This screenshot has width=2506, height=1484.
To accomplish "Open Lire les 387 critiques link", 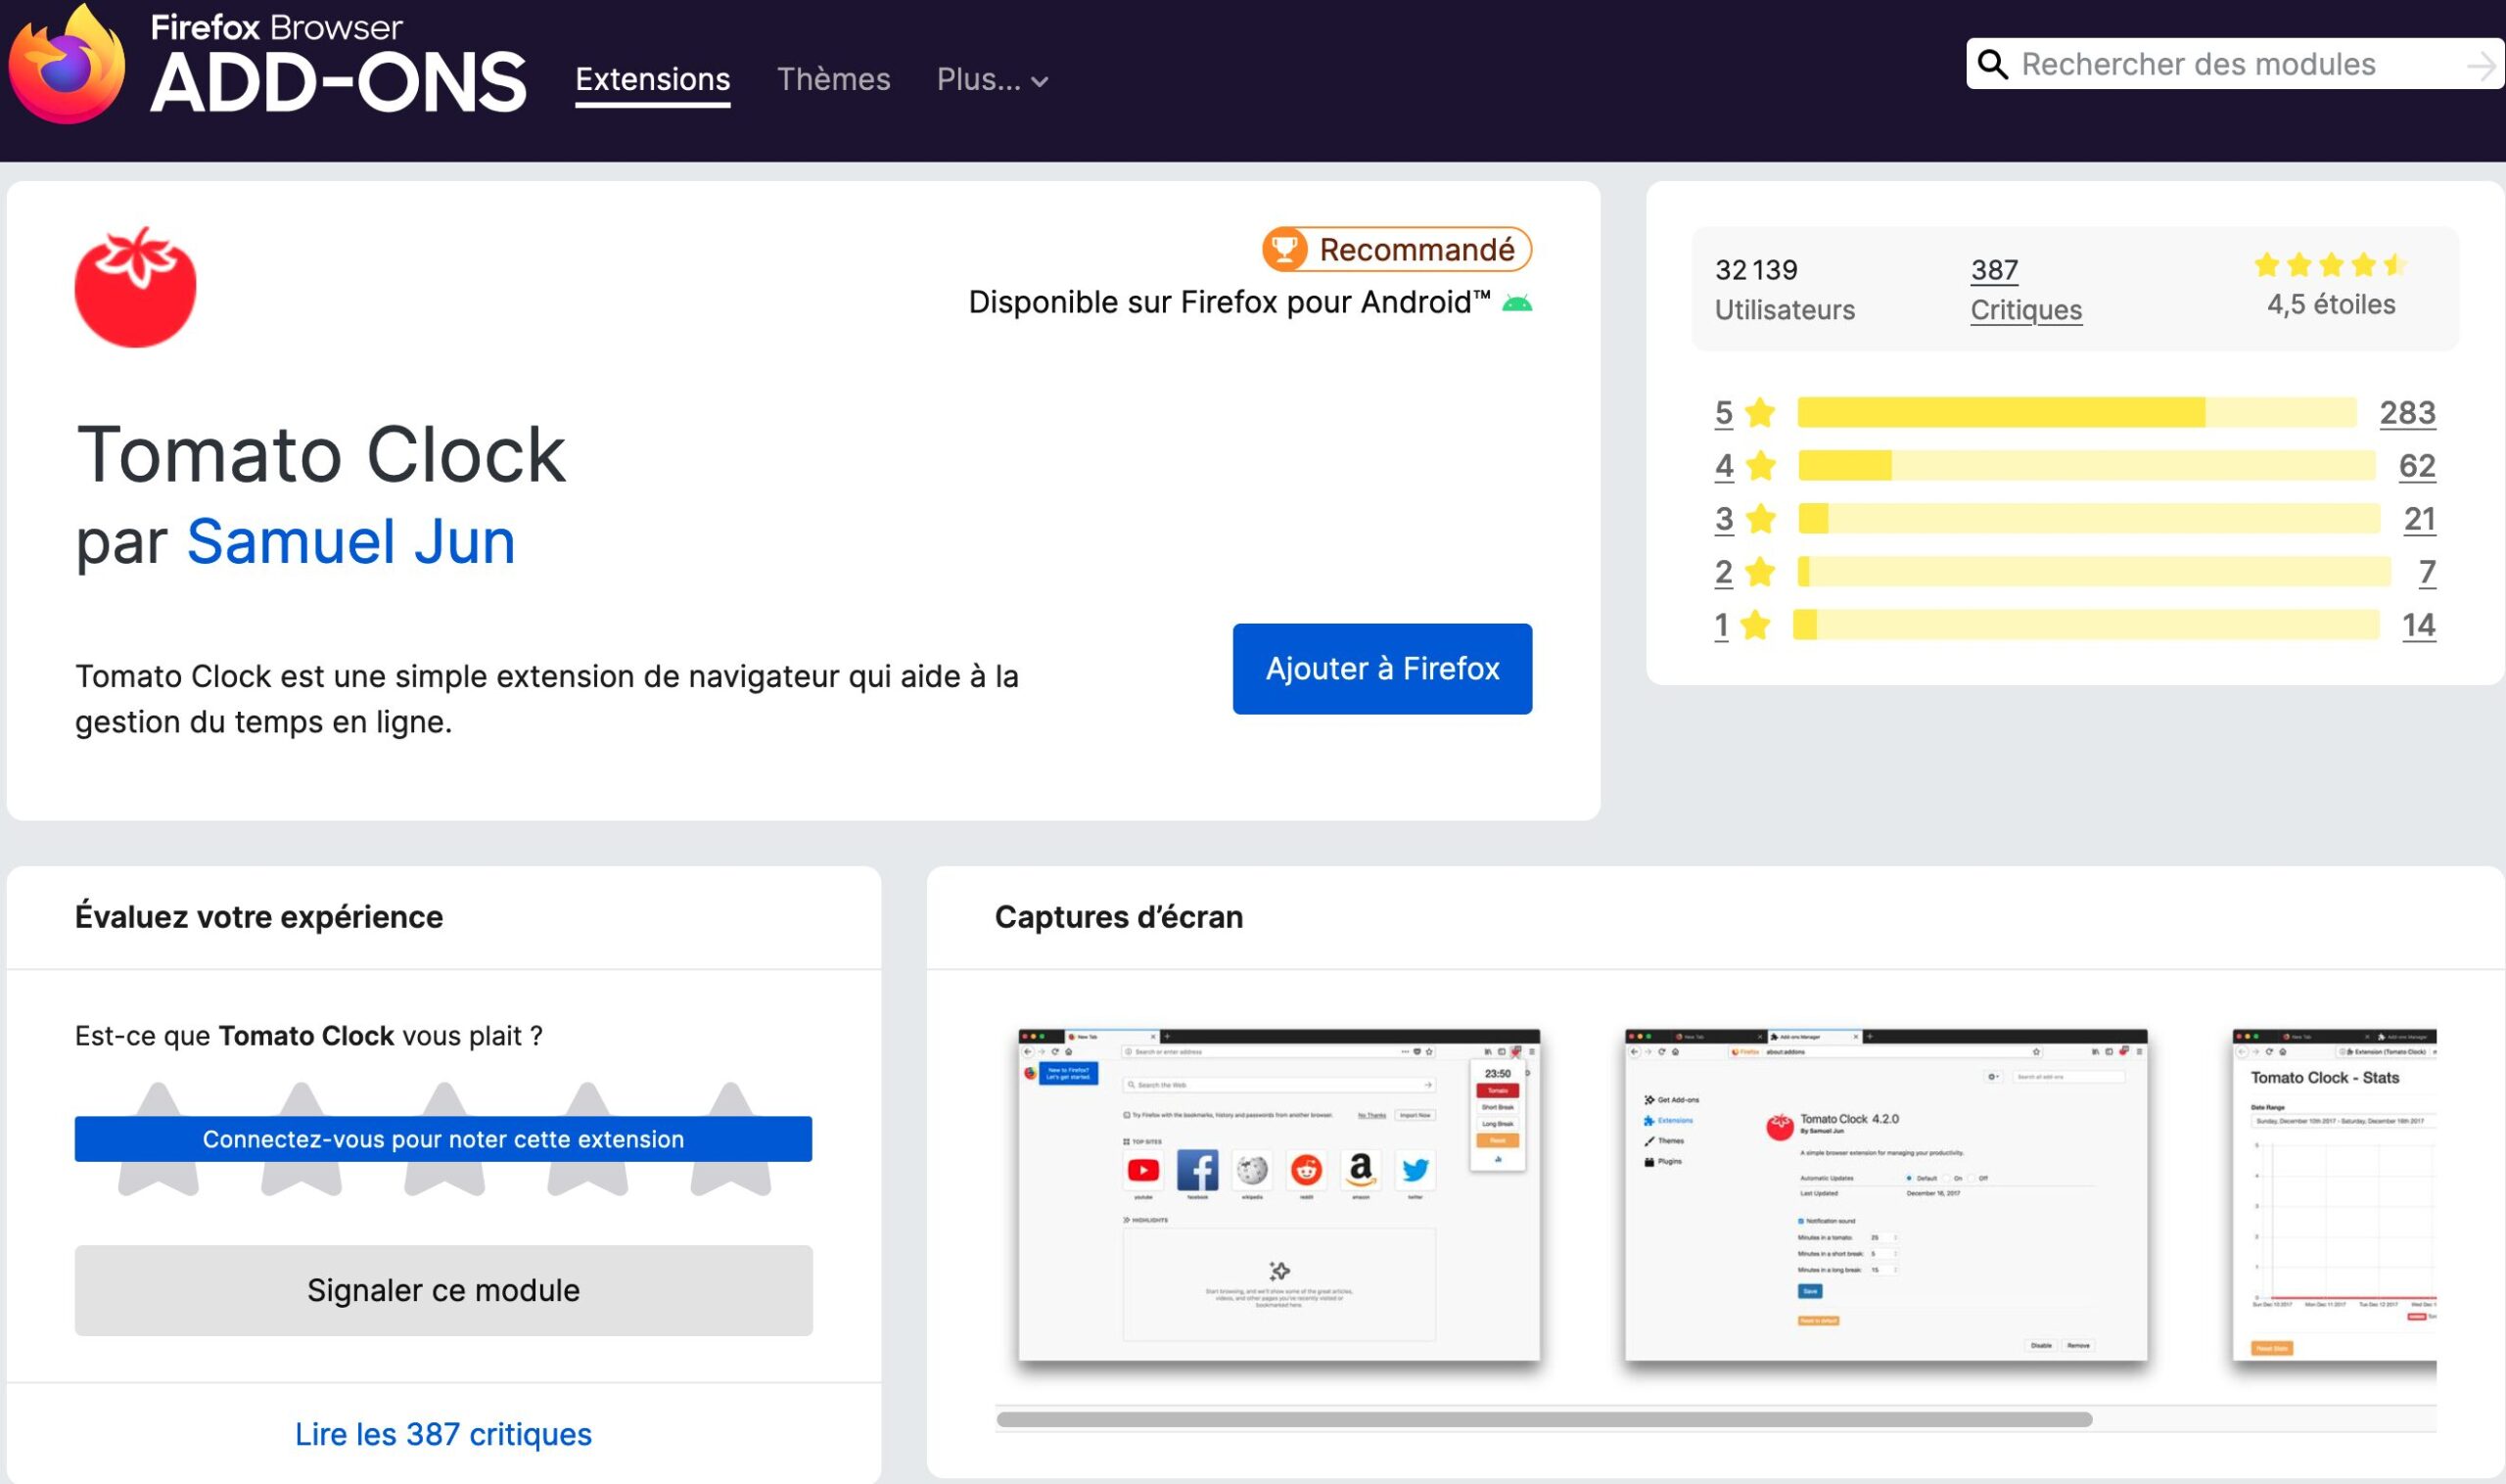I will click(443, 1434).
